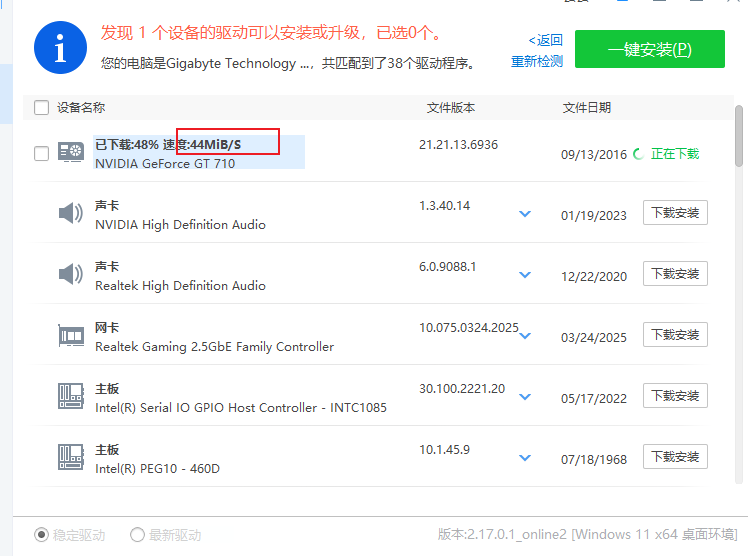Click the NVIDIA High Definition Audio speaker icon
The image size is (748, 556).
coord(70,213)
